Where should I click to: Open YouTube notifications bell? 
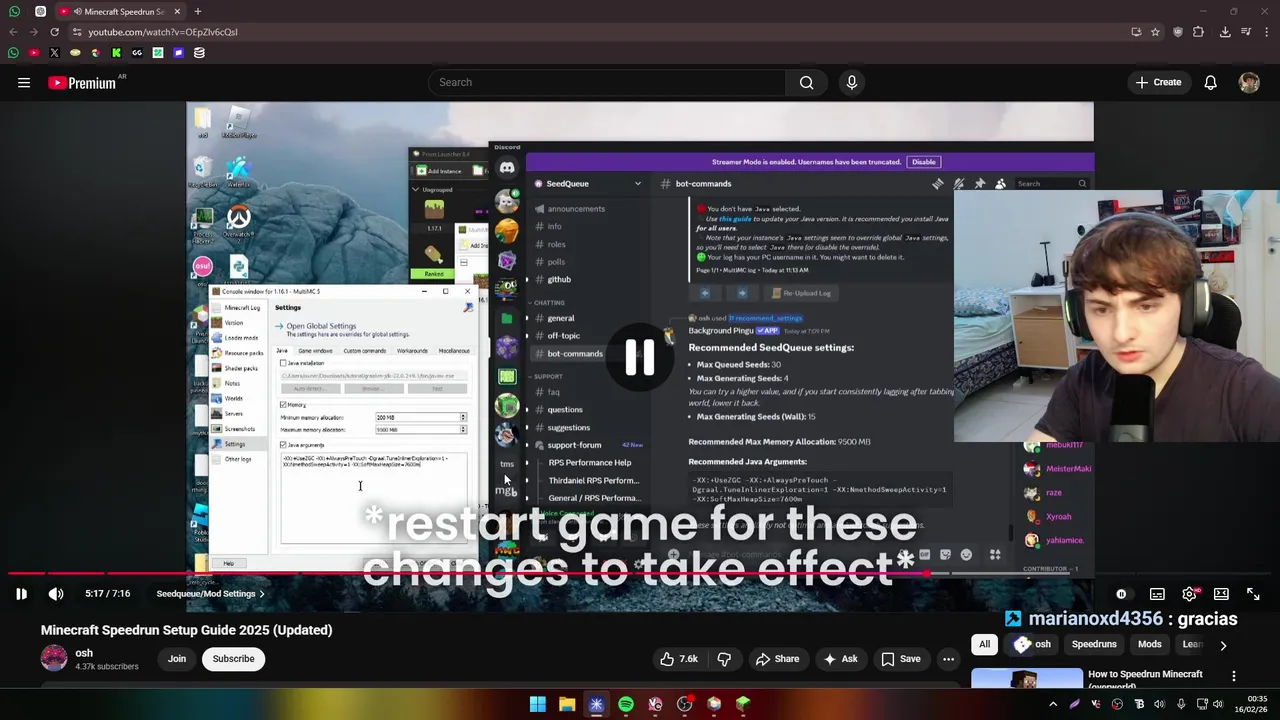click(x=1210, y=82)
